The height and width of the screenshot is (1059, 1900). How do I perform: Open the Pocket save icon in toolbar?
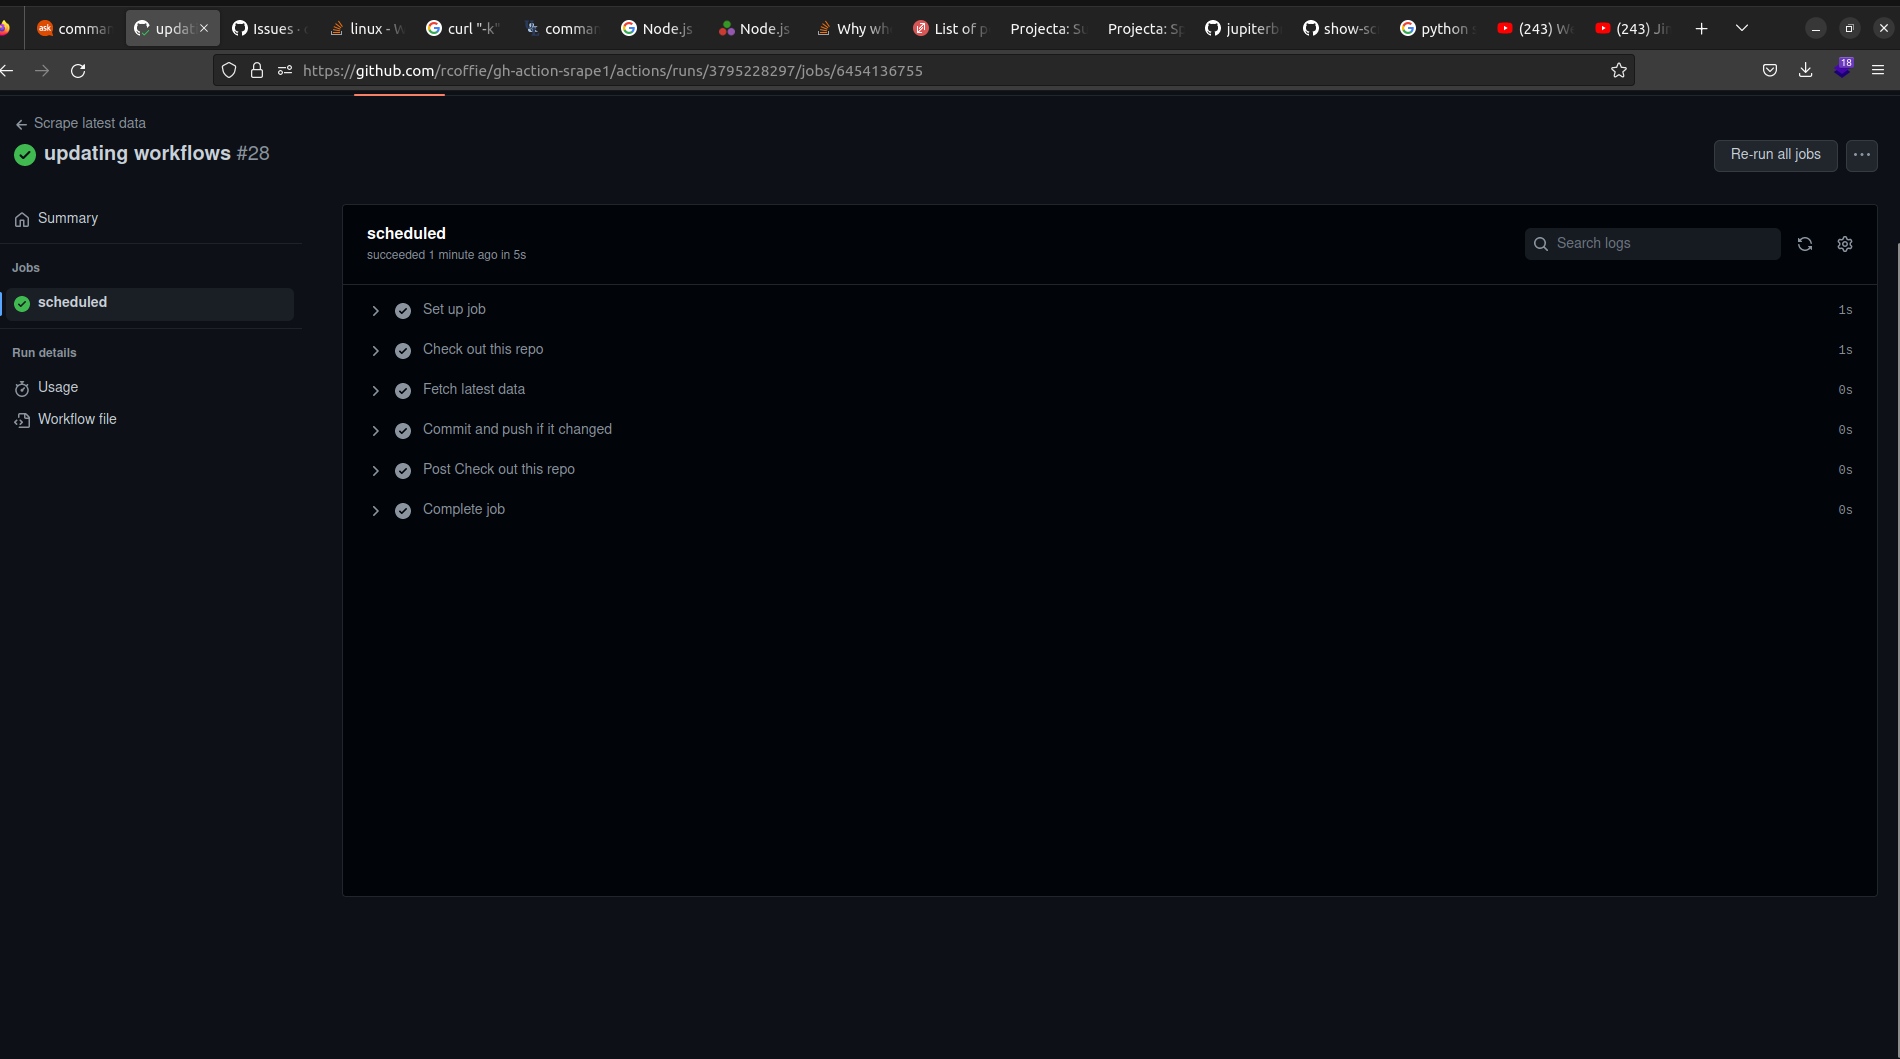click(1770, 70)
